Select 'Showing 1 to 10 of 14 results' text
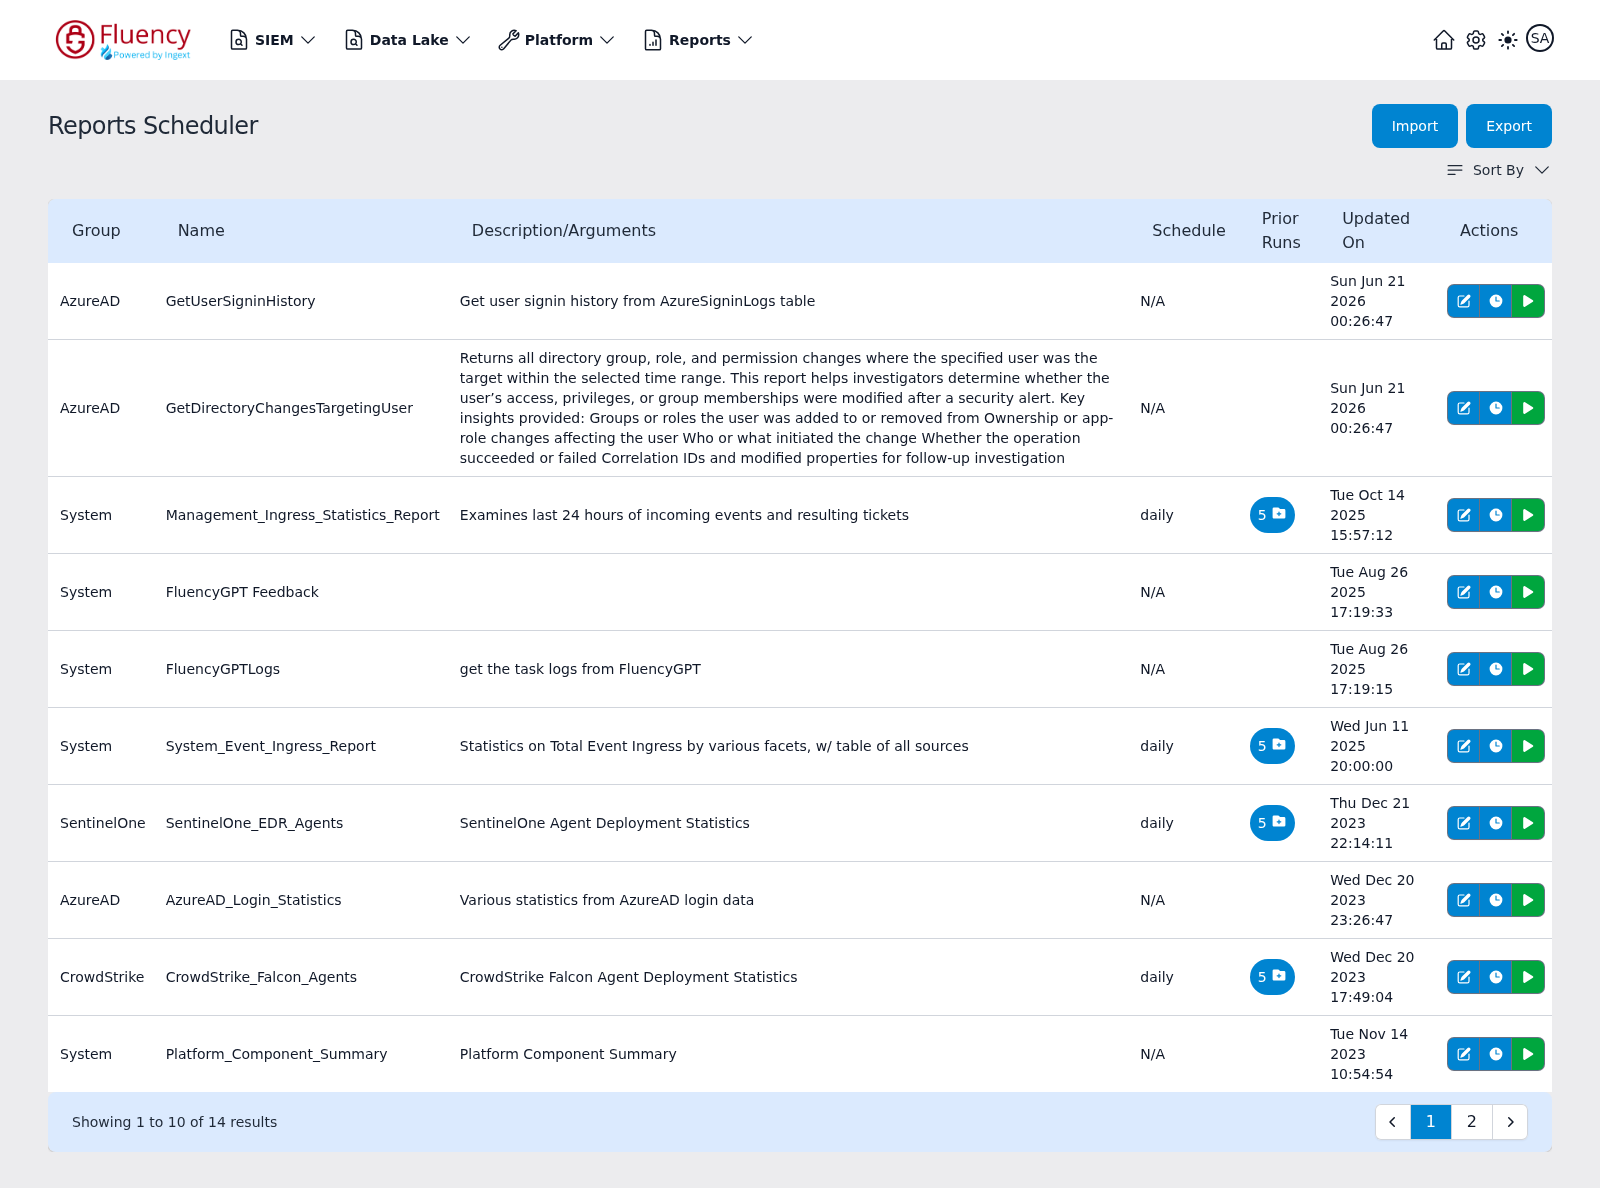Image resolution: width=1600 pixels, height=1188 pixels. 174,1122
